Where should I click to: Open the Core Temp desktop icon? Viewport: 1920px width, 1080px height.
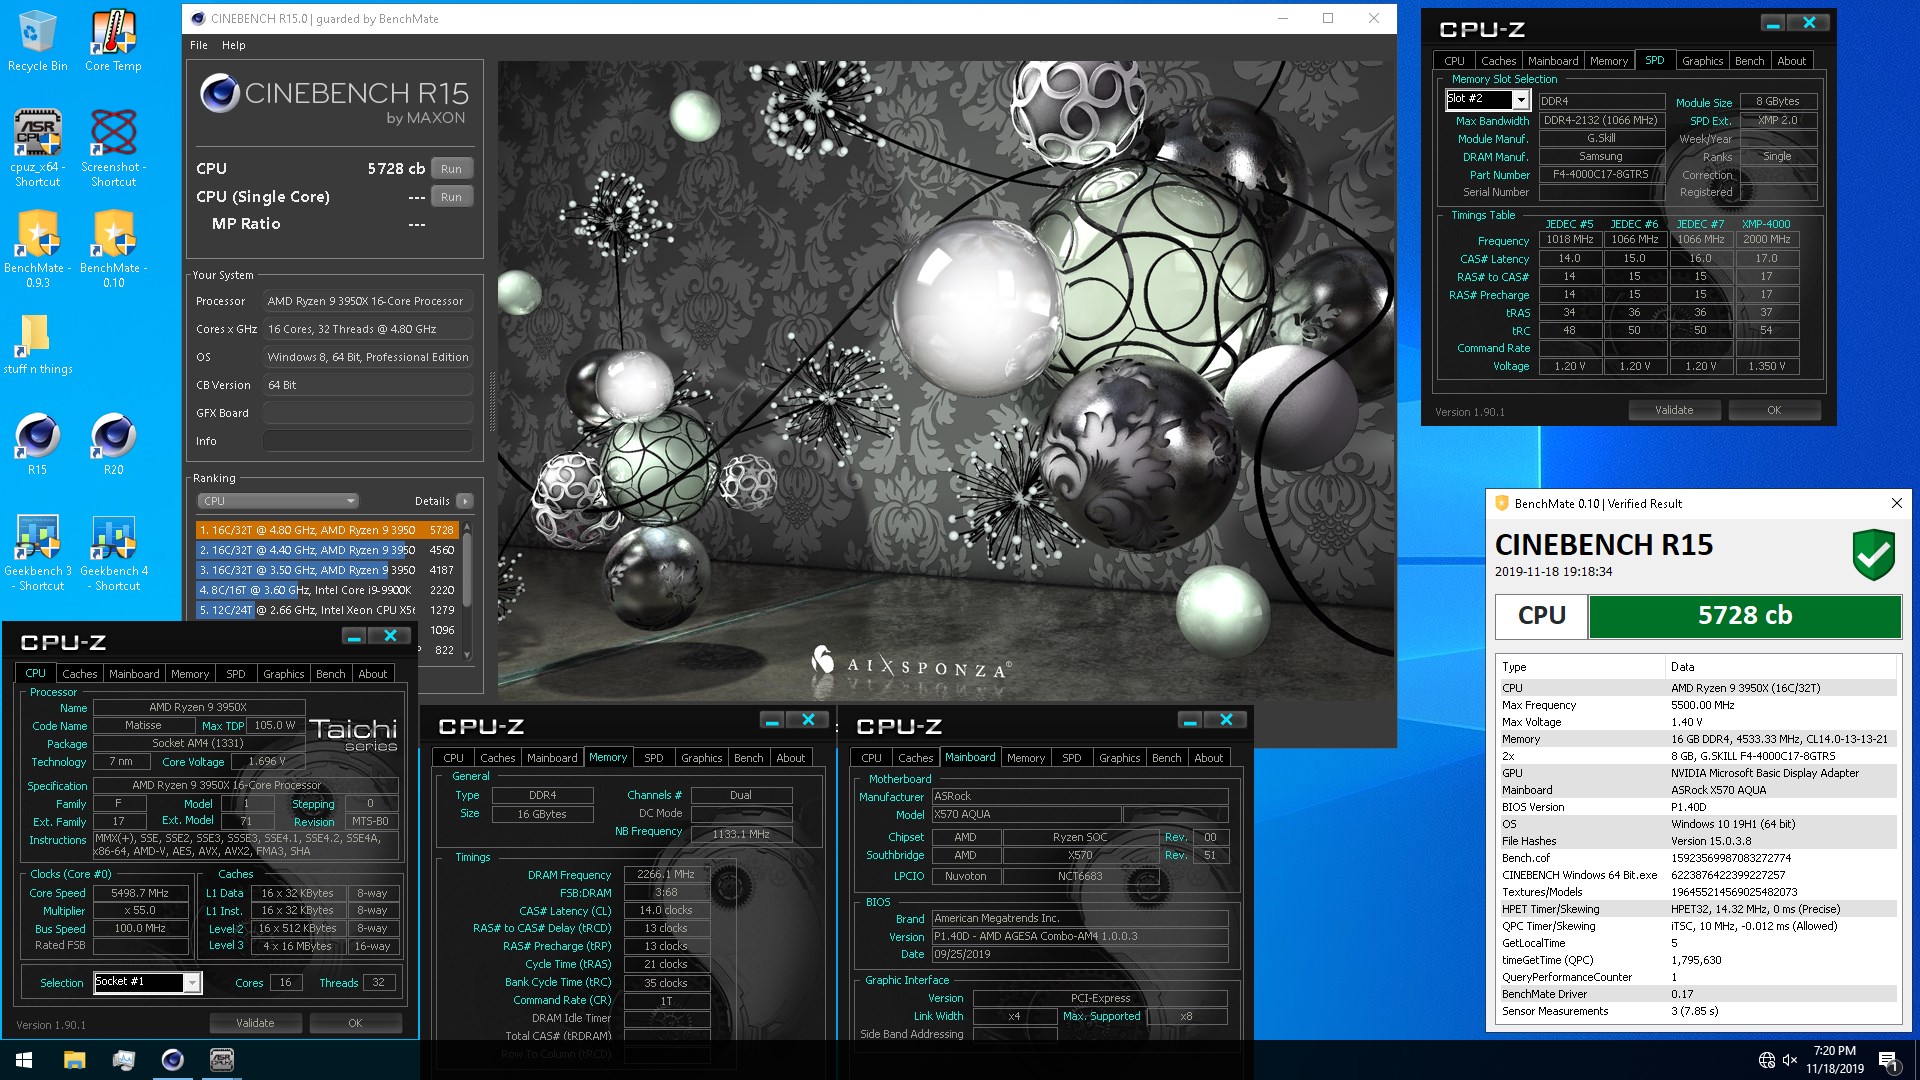tap(113, 42)
